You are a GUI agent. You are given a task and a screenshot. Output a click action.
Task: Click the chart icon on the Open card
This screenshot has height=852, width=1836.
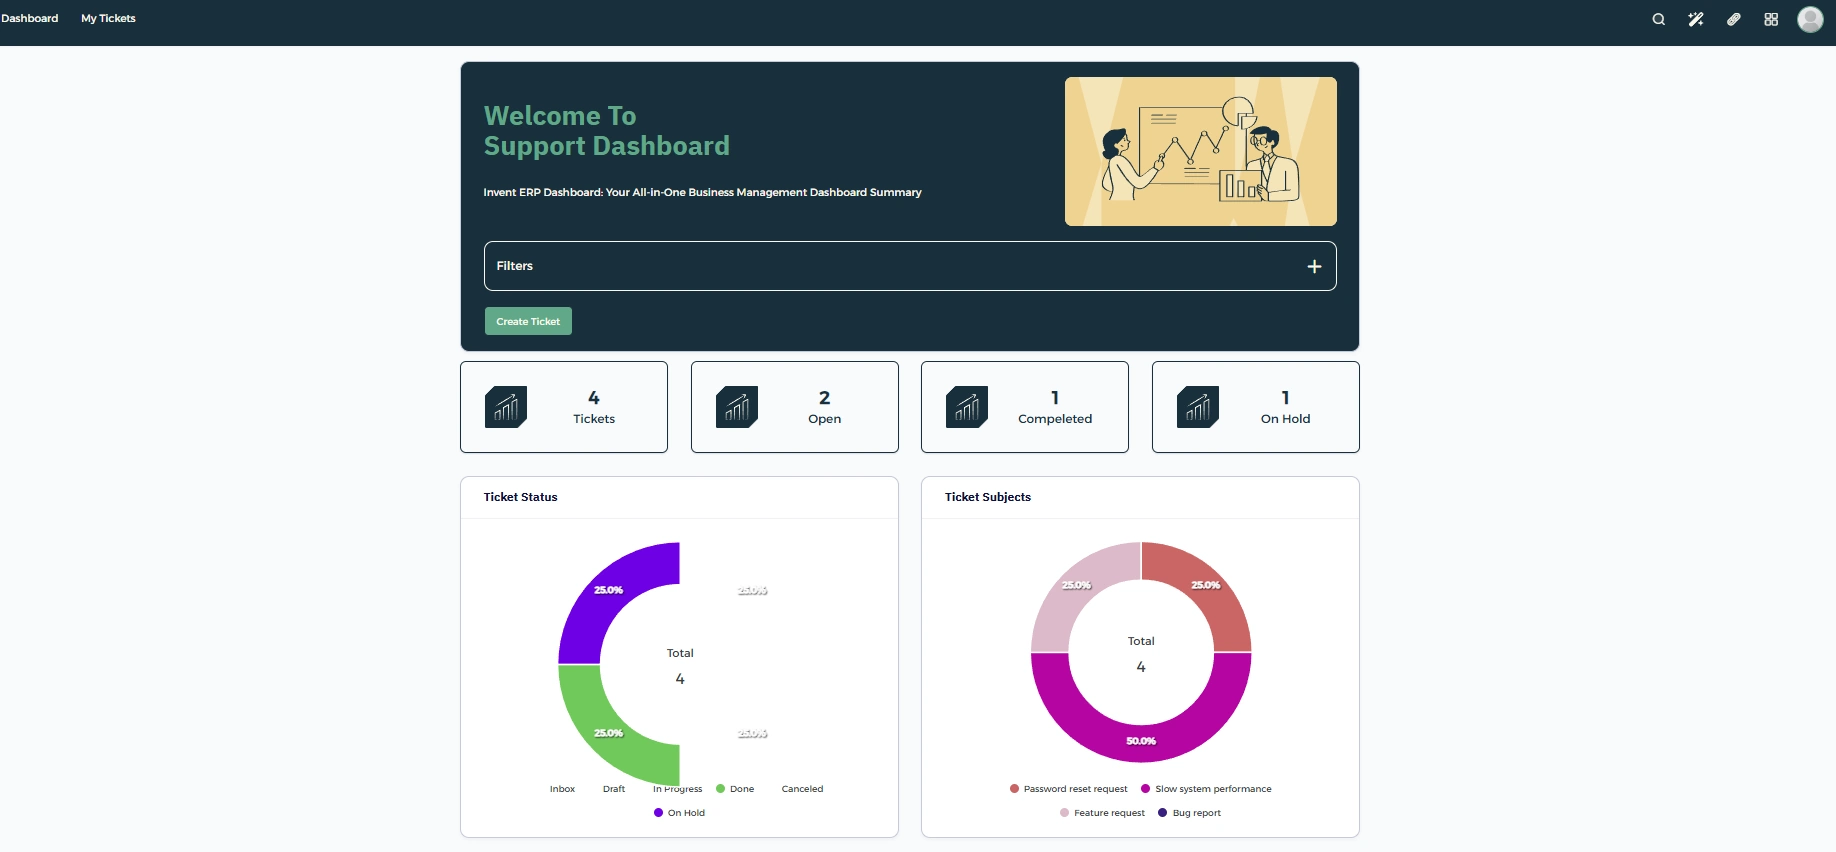(x=737, y=407)
